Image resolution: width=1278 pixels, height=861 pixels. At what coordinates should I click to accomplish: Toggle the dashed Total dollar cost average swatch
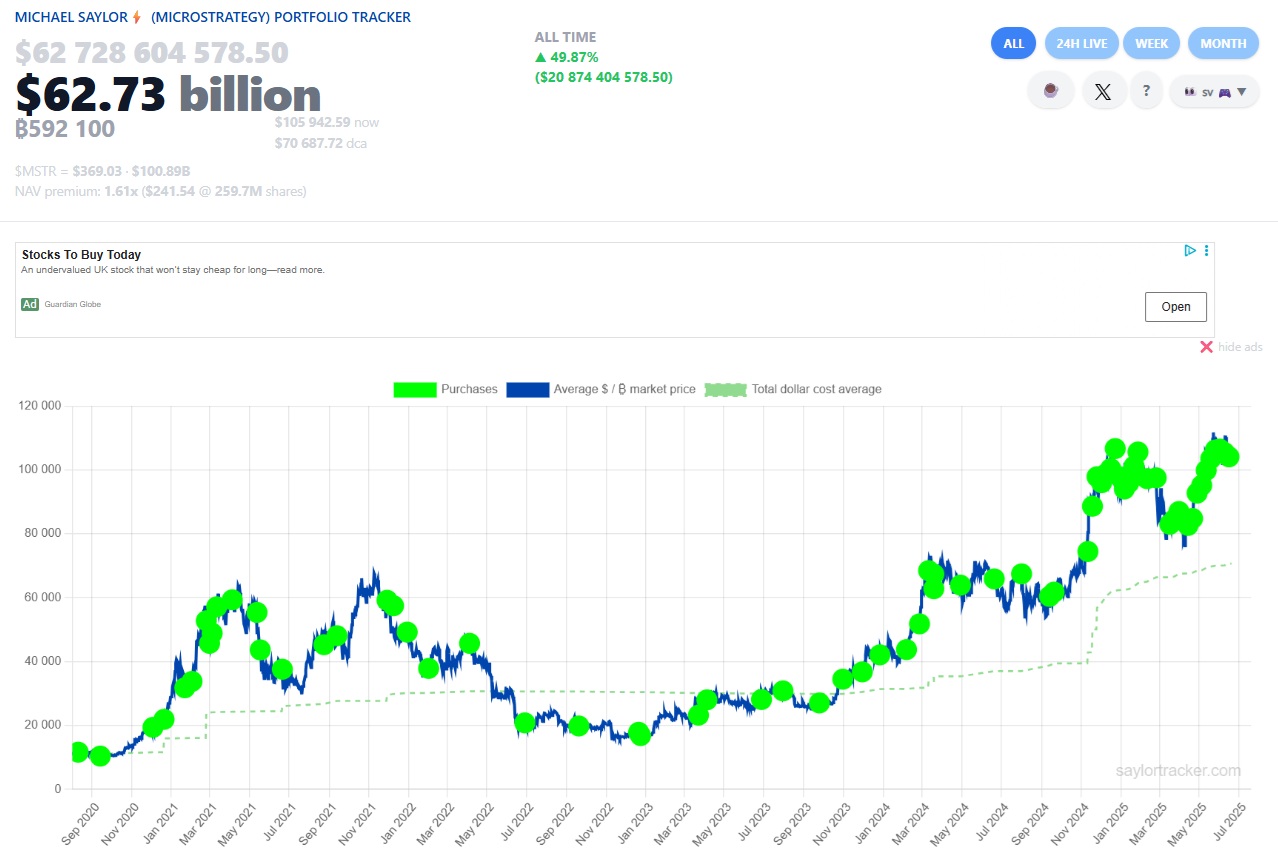tap(726, 389)
